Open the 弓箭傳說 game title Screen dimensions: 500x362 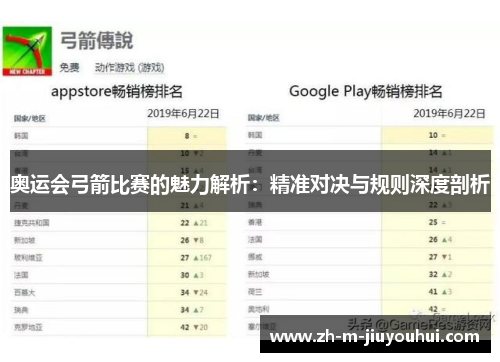click(x=97, y=41)
